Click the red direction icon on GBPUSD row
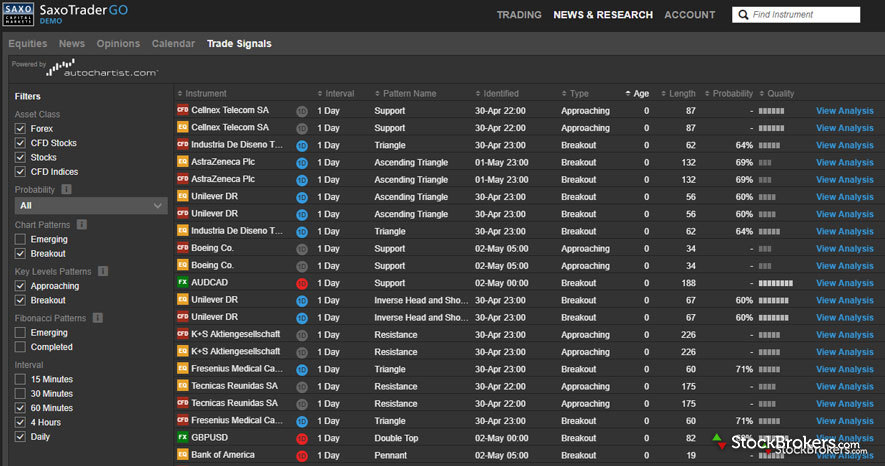 click(x=302, y=438)
